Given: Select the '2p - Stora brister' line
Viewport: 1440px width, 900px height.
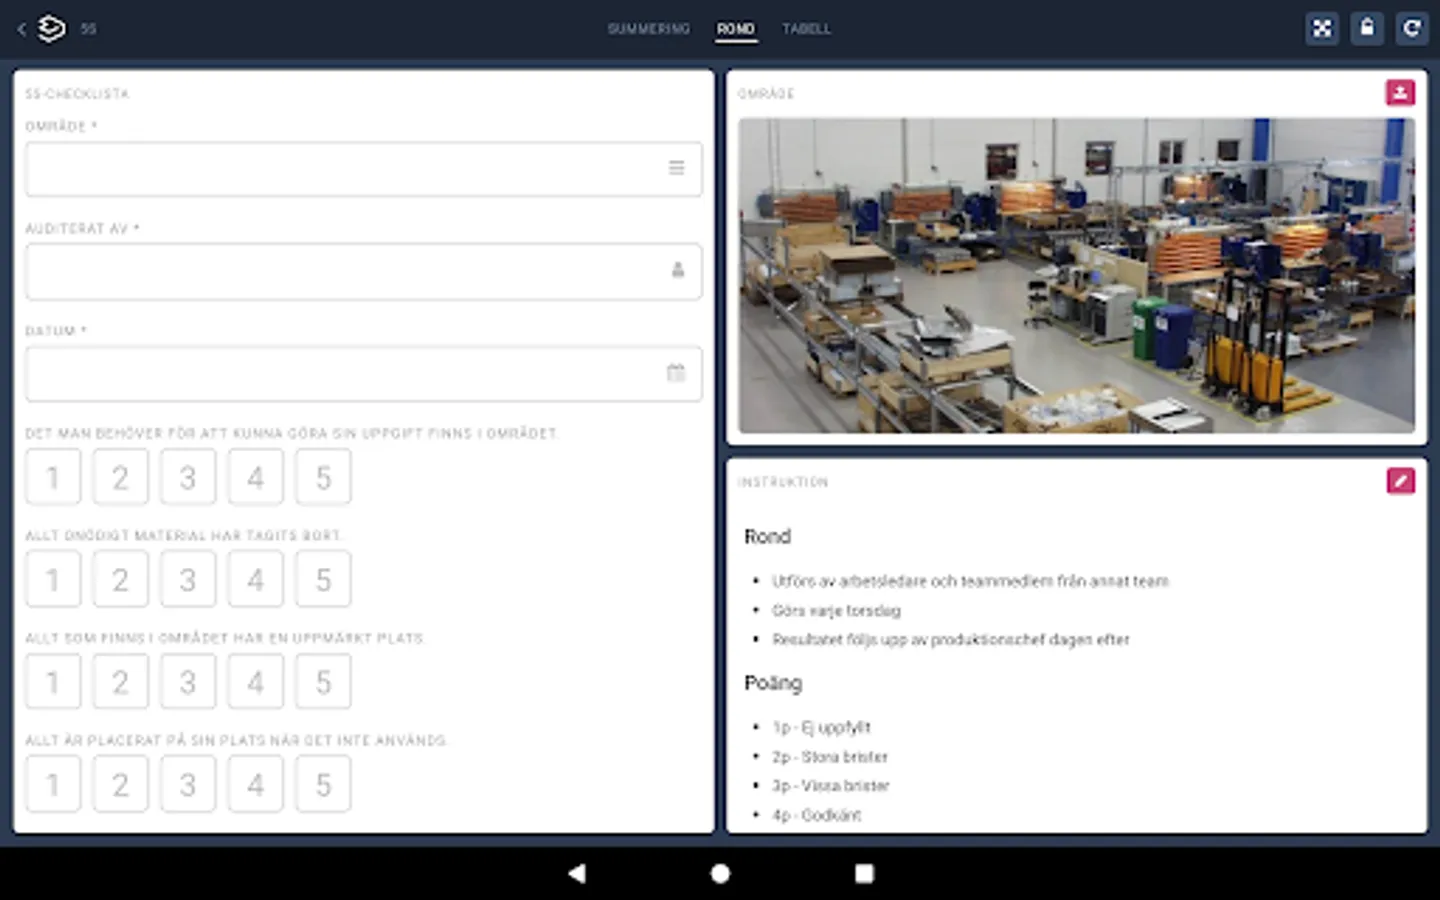Looking at the screenshot, I should click(x=829, y=757).
